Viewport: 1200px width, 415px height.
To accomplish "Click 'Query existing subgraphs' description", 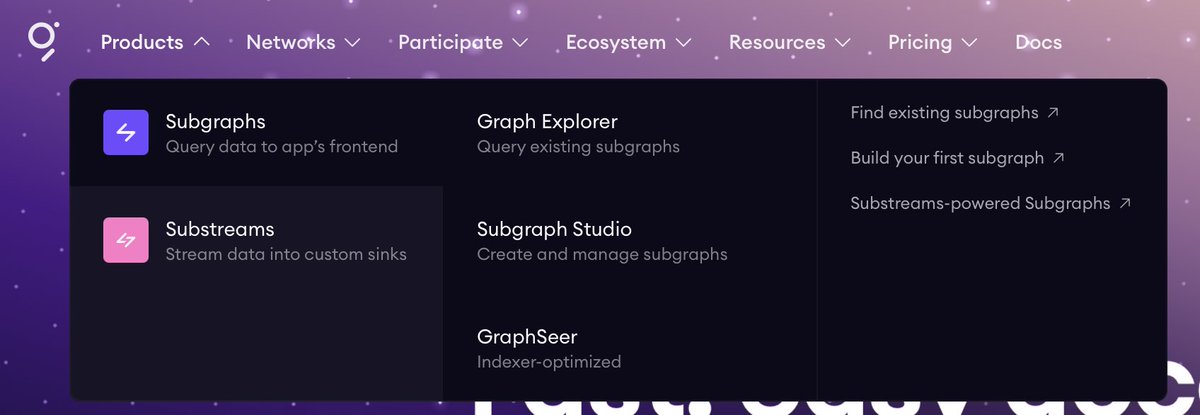I will click(x=578, y=147).
